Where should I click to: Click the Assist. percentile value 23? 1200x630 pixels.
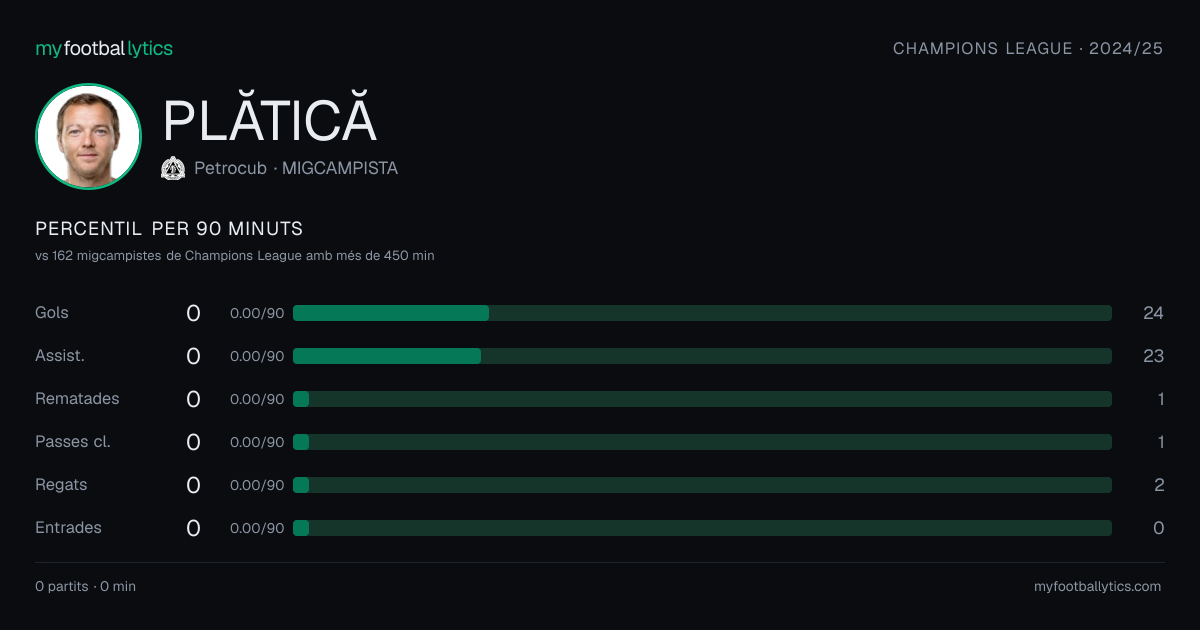pos(1153,356)
